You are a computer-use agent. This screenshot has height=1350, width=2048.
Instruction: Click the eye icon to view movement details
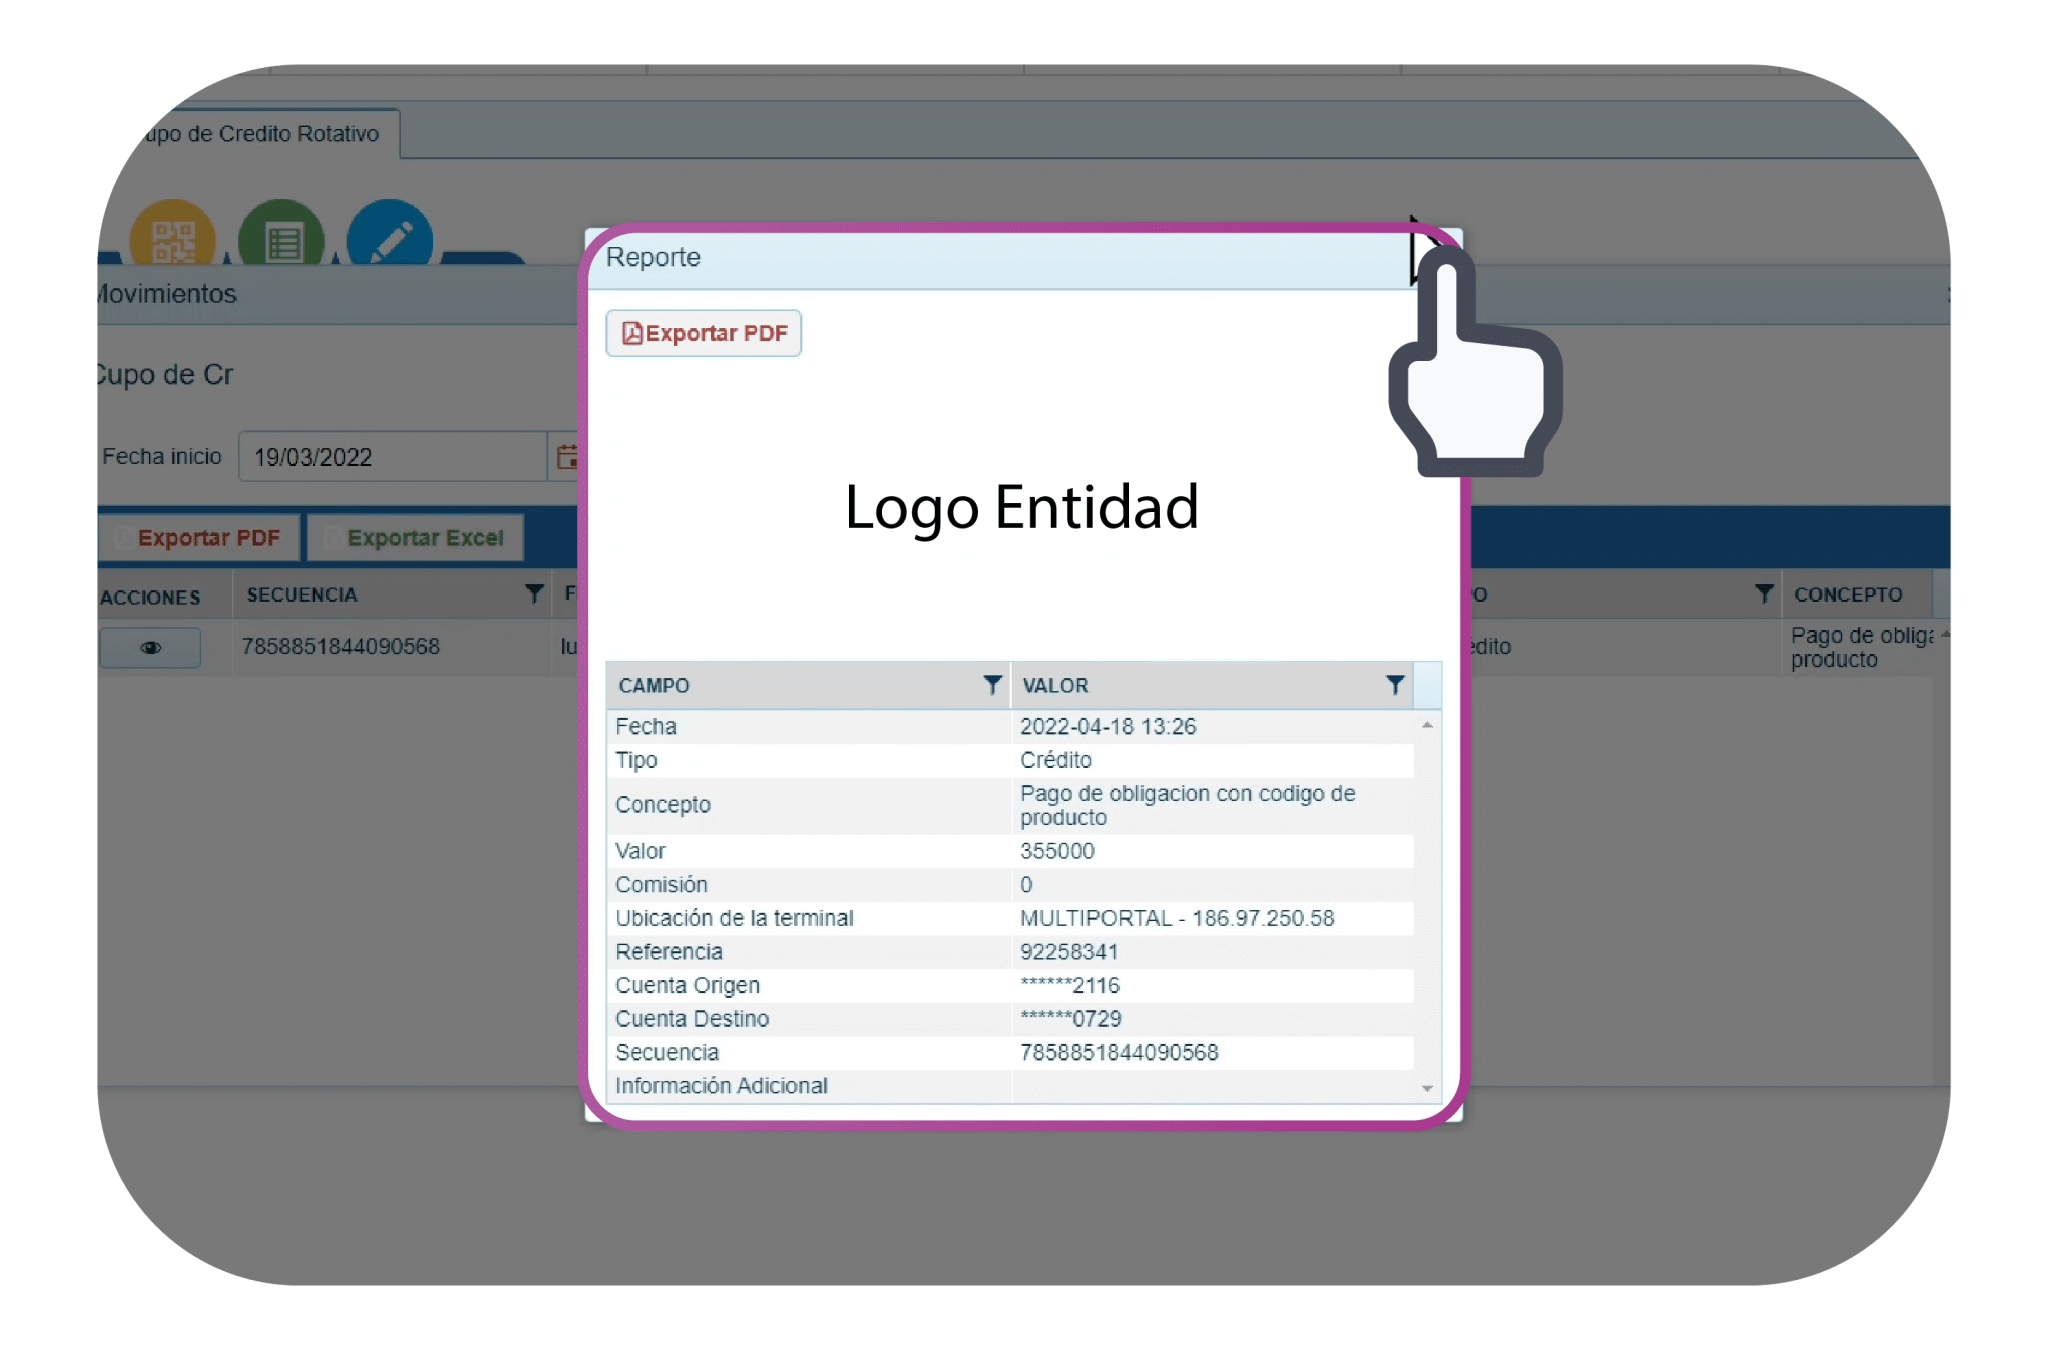pos(150,648)
